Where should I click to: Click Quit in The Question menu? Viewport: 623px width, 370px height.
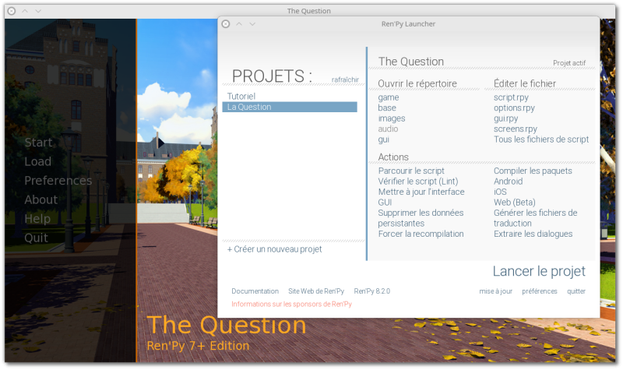[x=36, y=238]
